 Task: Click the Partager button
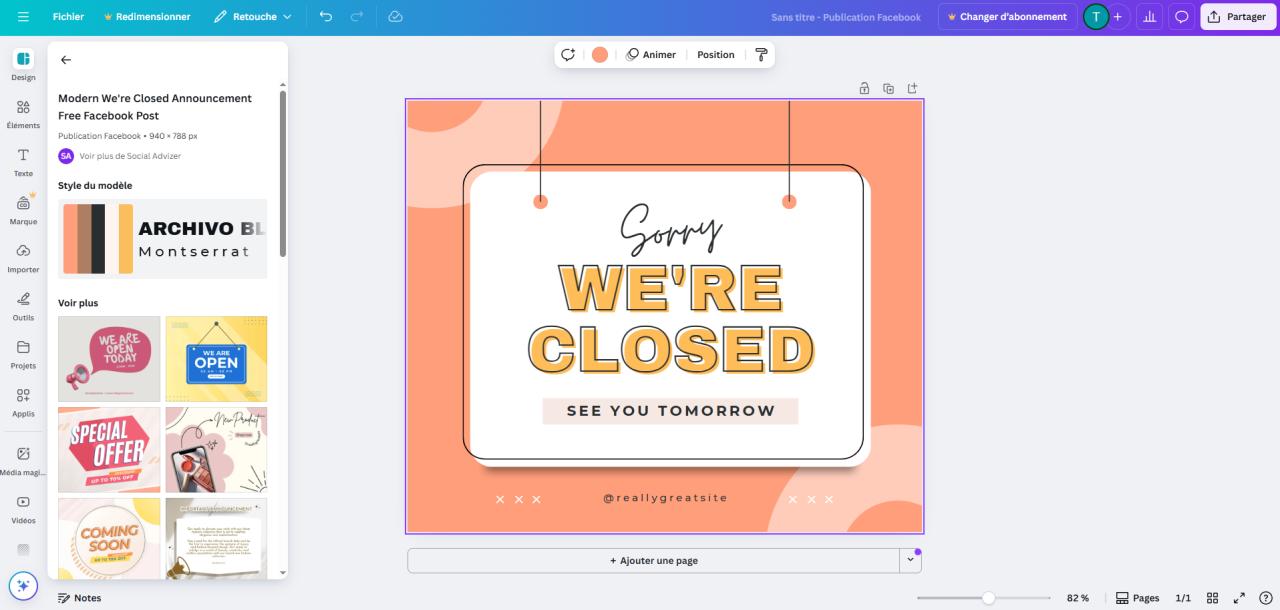[x=1237, y=16]
